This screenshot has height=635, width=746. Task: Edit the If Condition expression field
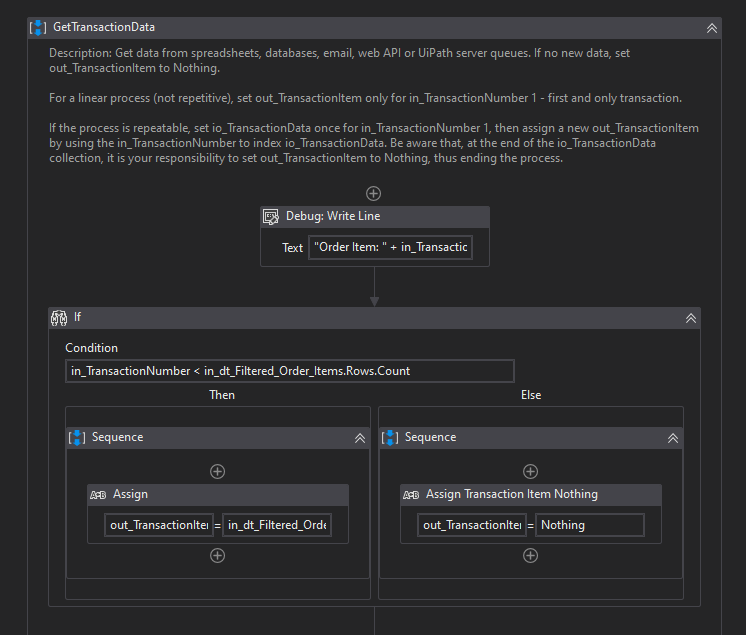[x=290, y=371]
